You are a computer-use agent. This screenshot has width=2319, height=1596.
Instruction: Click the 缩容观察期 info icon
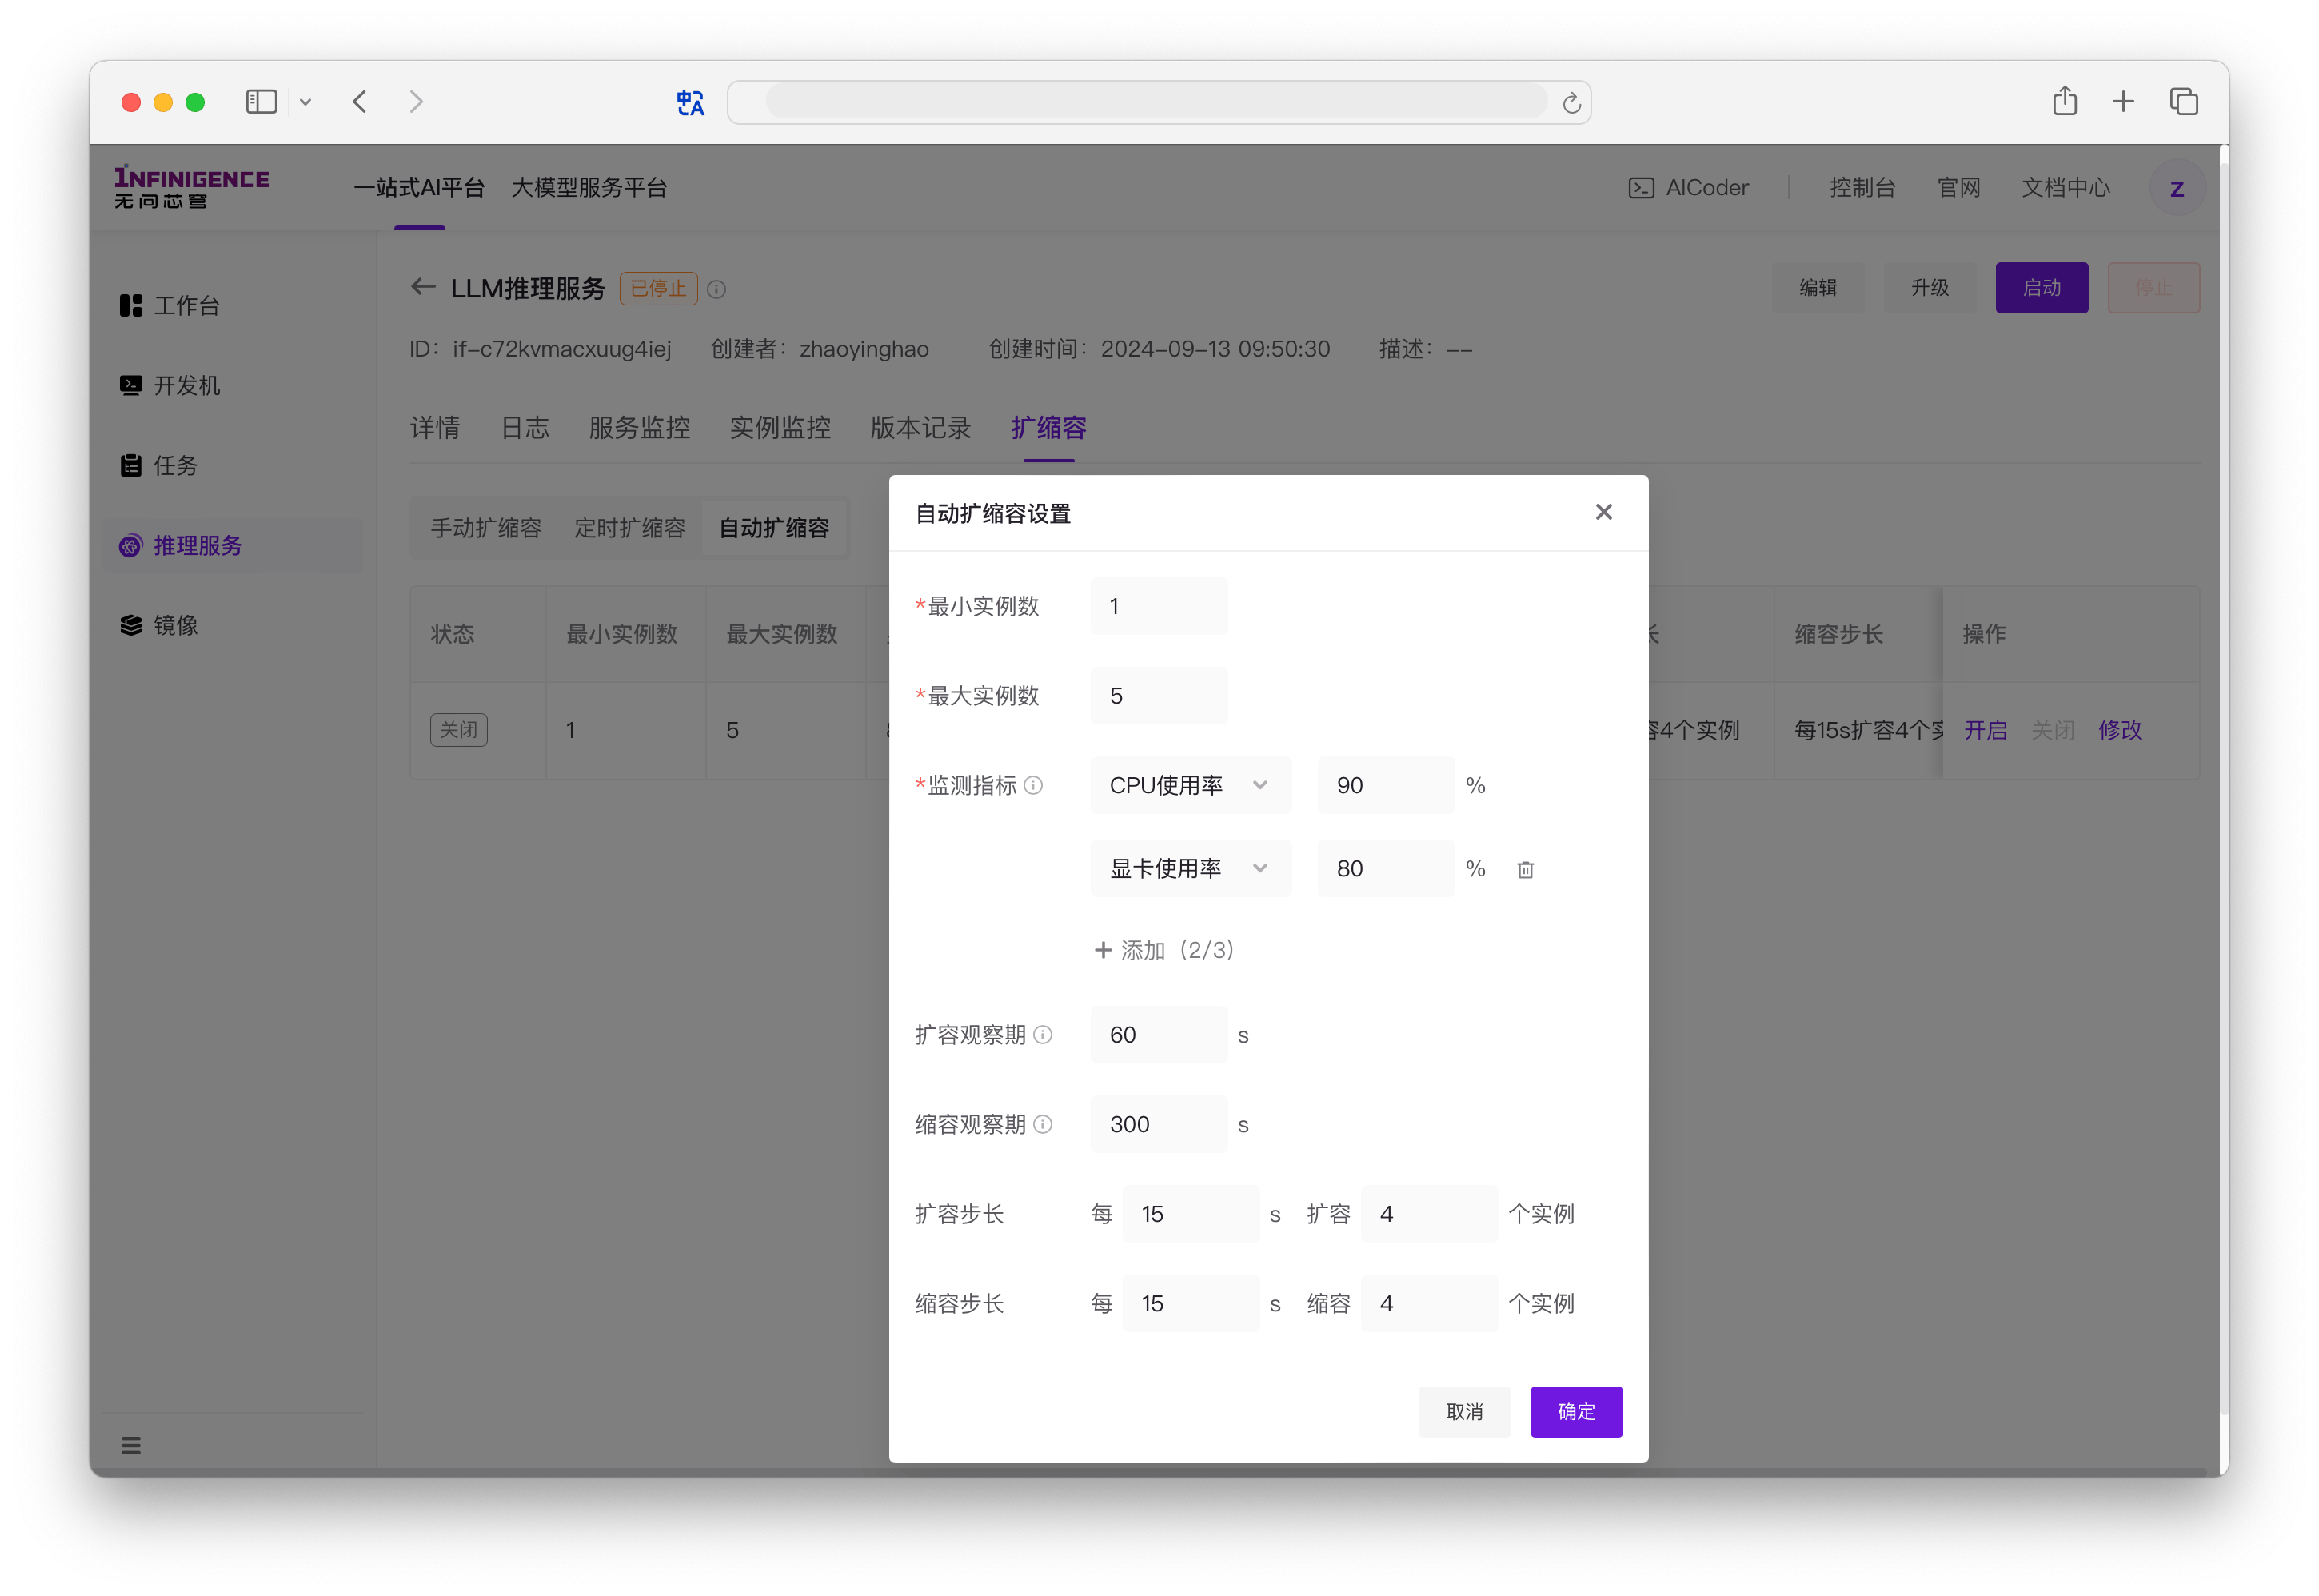pyautogui.click(x=1043, y=1124)
